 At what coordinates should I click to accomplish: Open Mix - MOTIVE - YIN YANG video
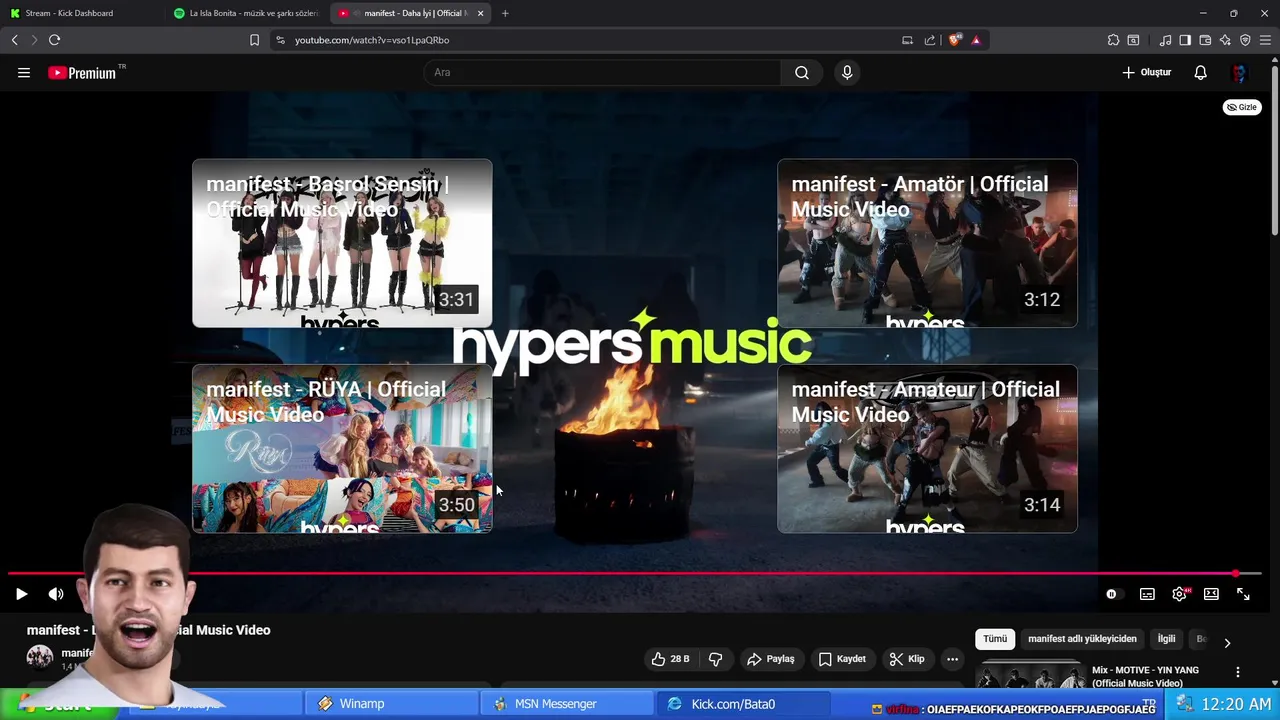click(x=1145, y=676)
